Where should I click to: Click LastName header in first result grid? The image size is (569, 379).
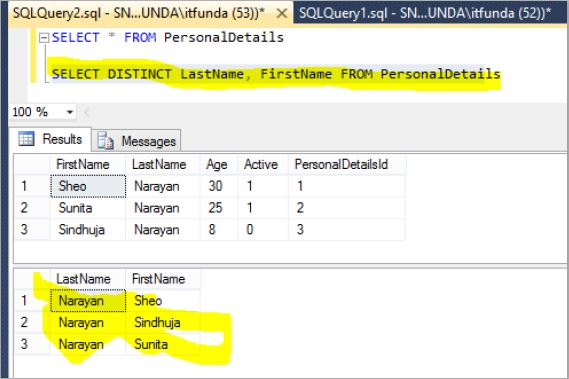coord(163,164)
